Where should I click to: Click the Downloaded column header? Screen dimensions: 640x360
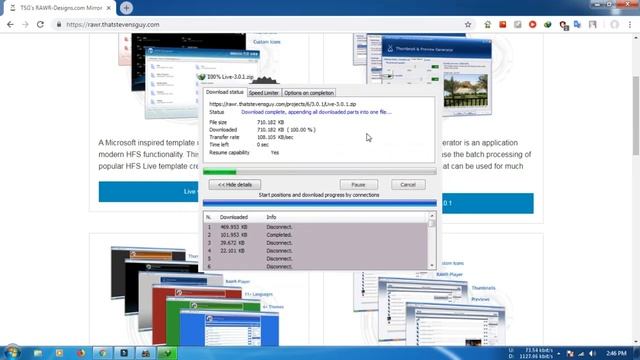point(234,217)
